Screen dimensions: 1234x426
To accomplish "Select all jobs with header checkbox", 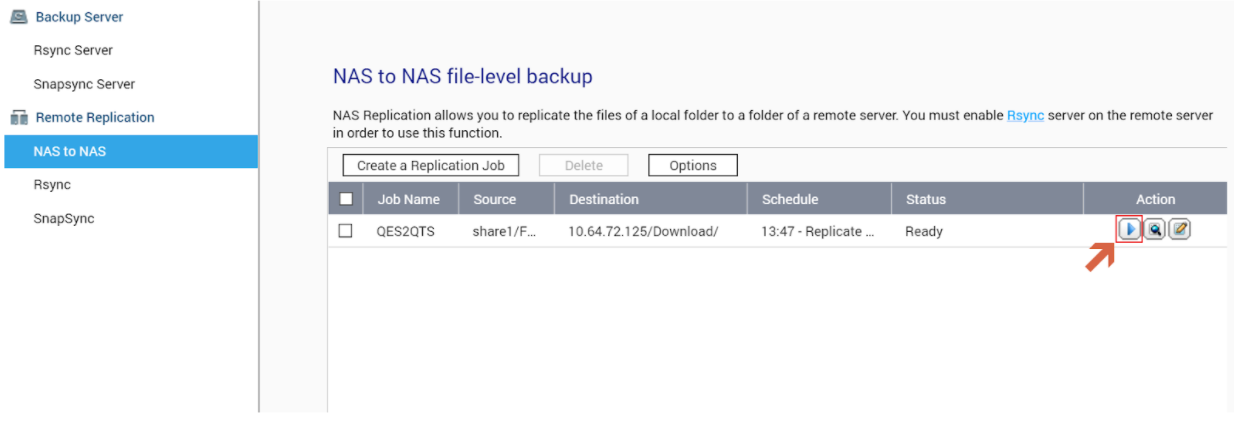I will point(346,199).
